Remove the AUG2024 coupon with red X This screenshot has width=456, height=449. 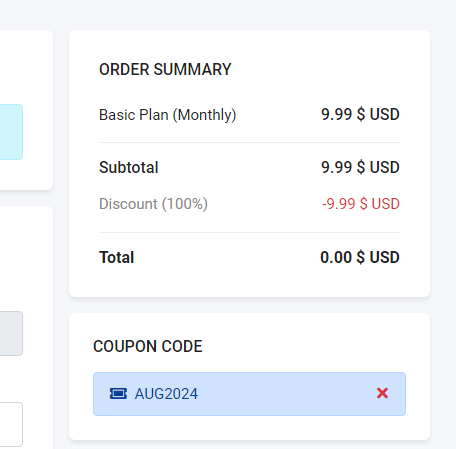pyautogui.click(x=382, y=393)
